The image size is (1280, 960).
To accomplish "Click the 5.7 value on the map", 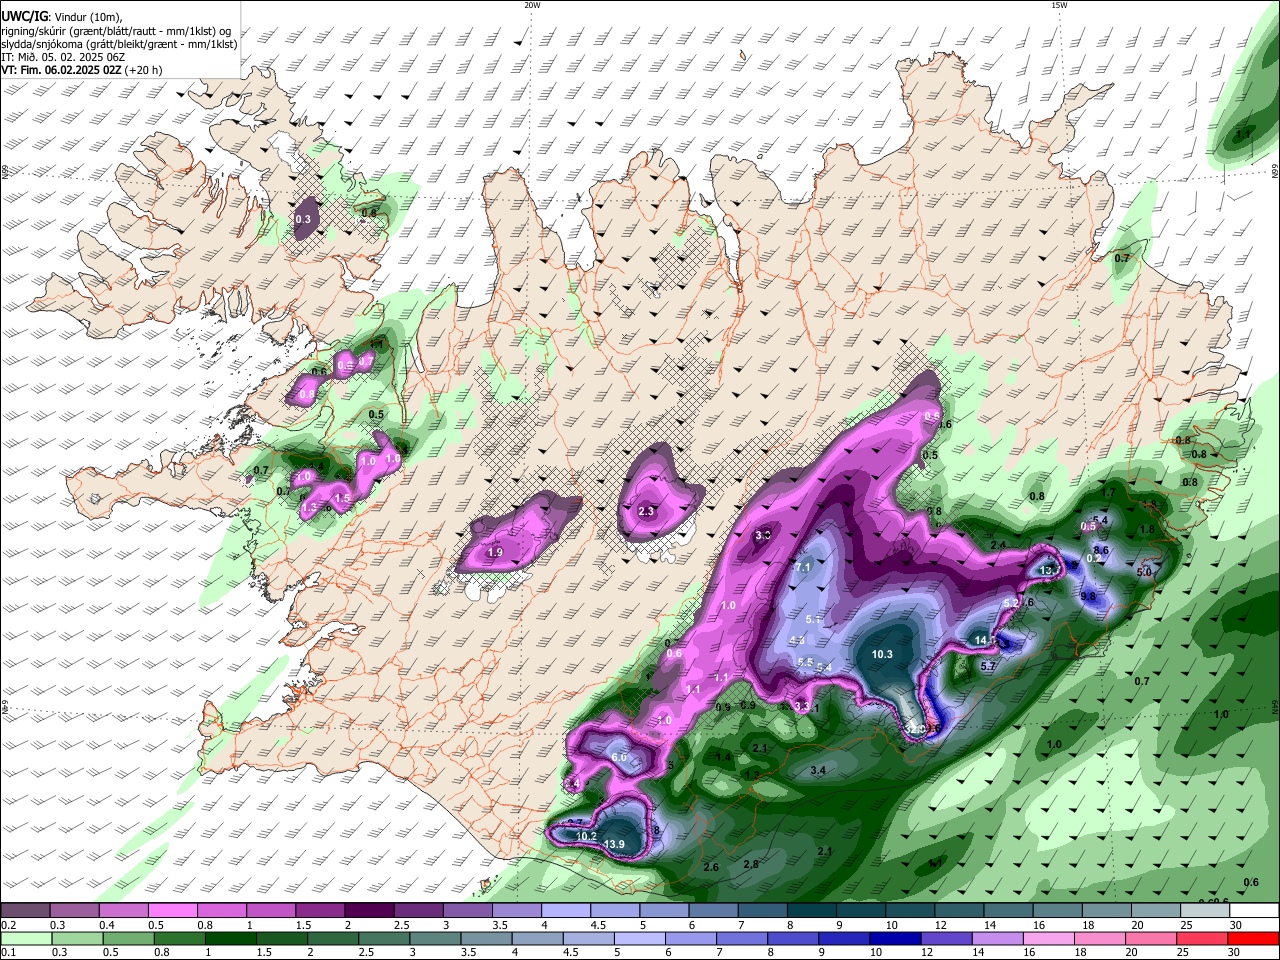I will [x=989, y=665].
